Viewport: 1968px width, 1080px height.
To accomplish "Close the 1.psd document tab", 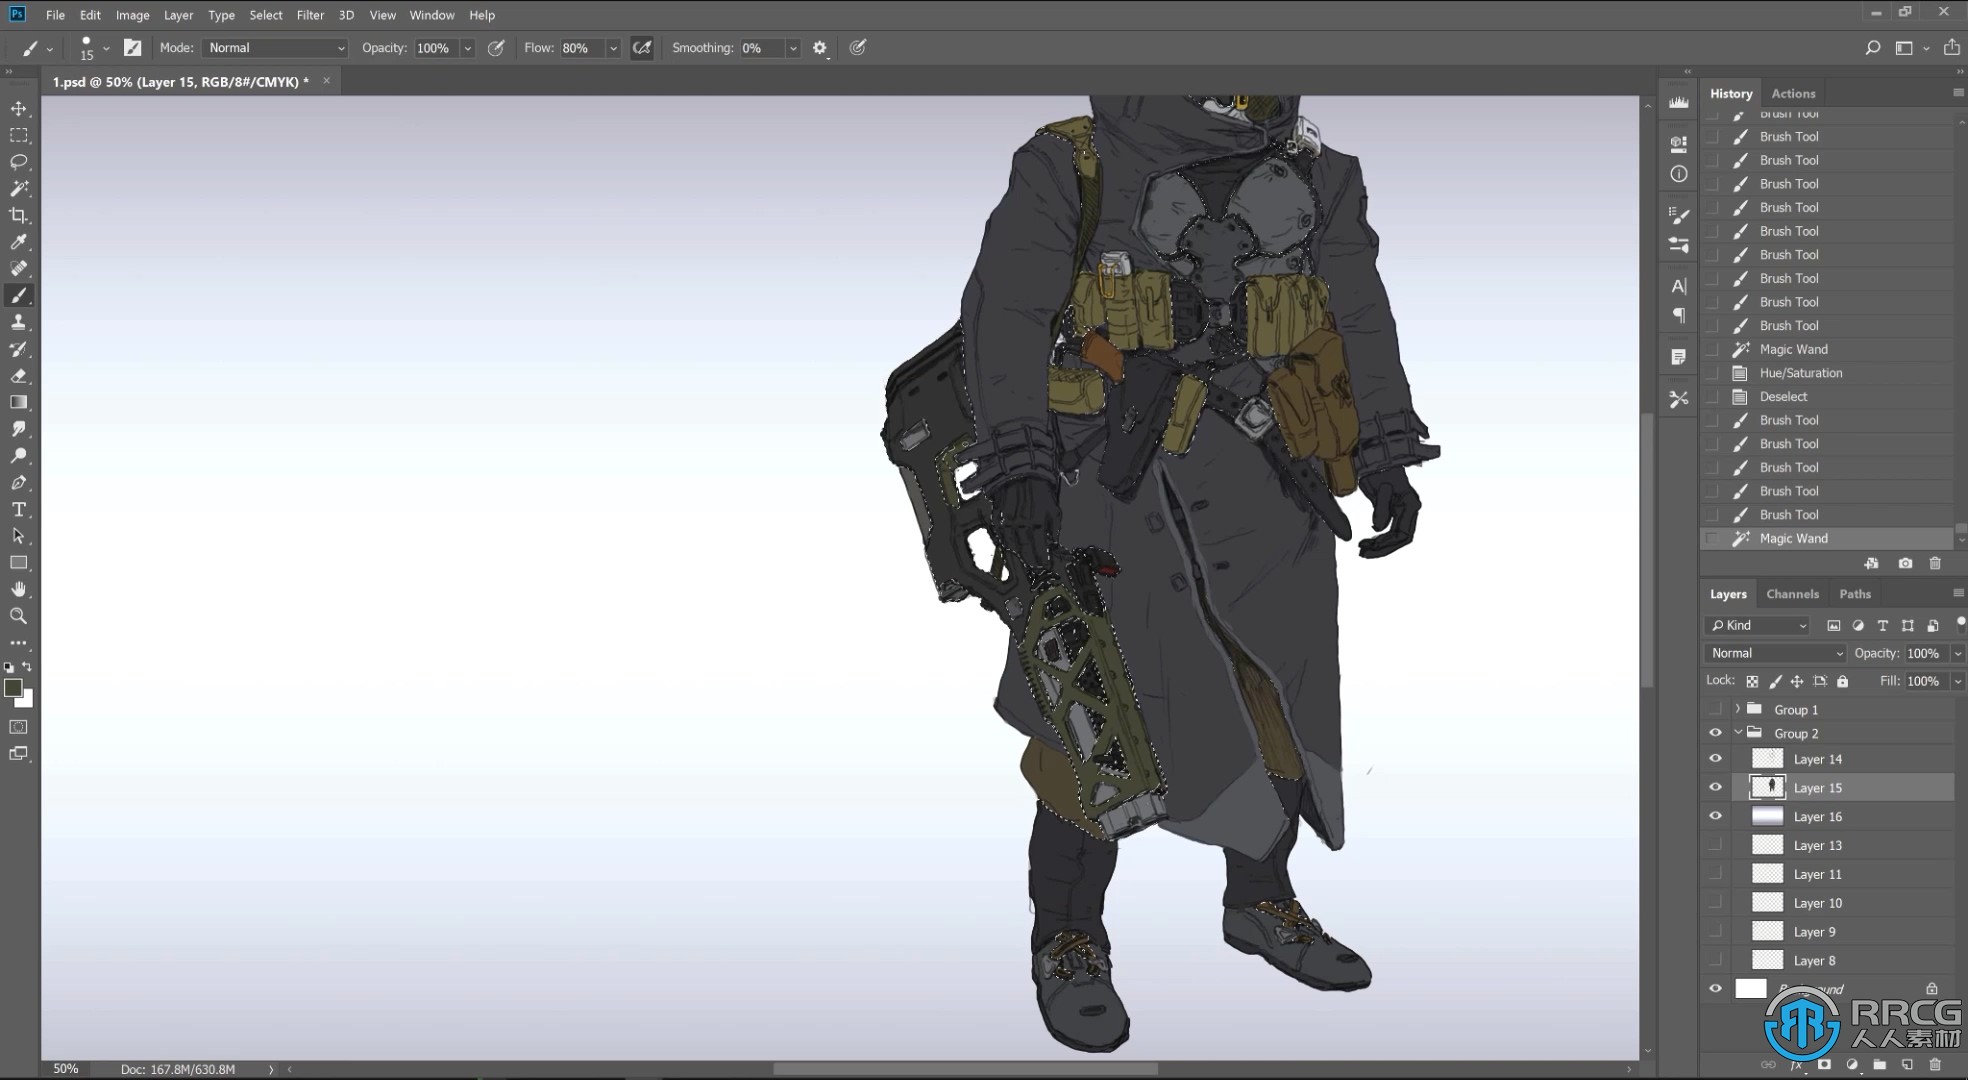I will click(326, 81).
